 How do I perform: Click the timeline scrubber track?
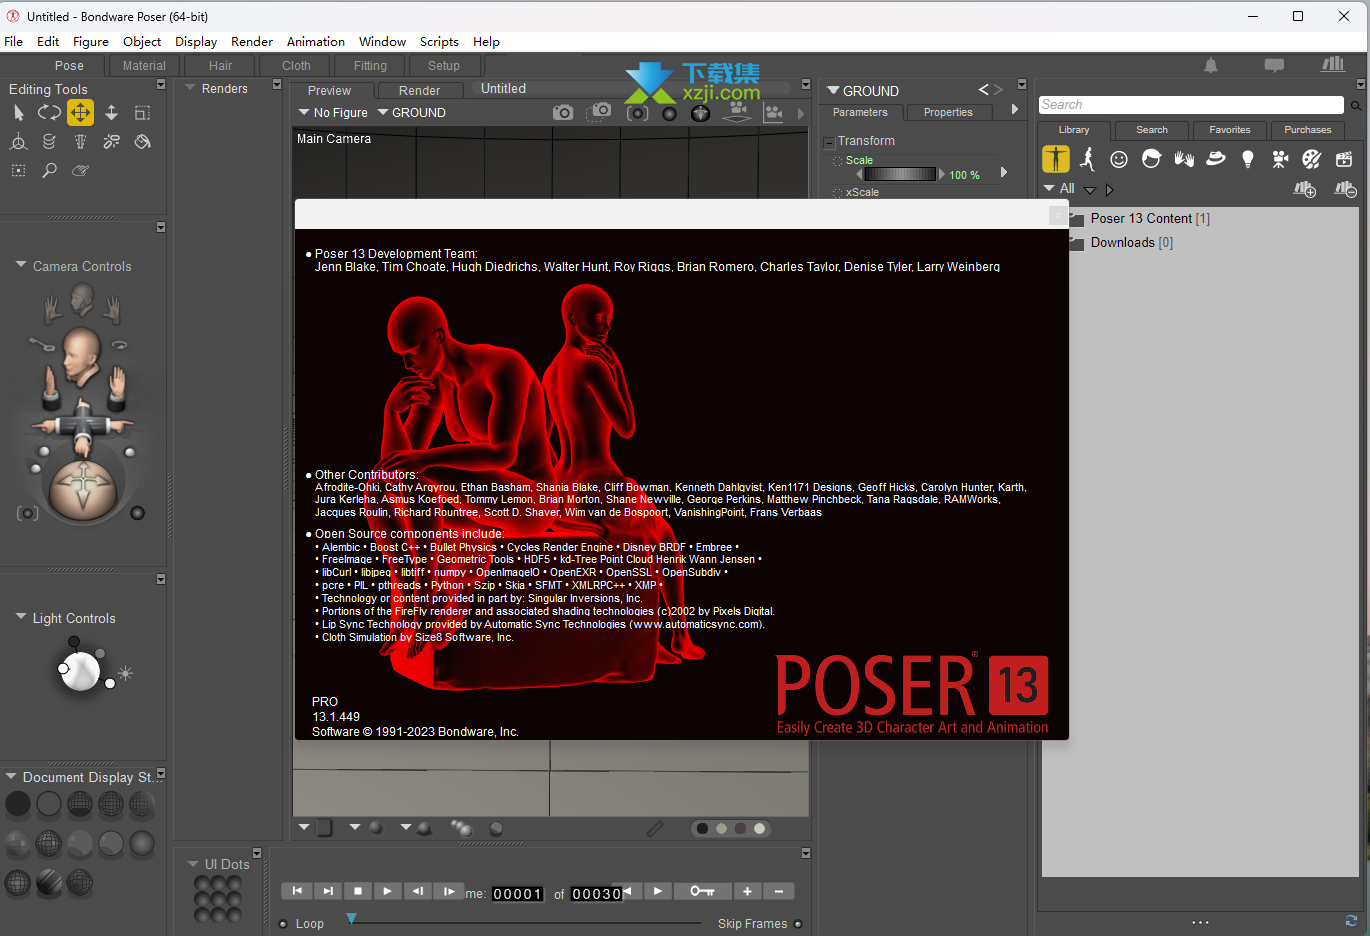[x=525, y=922]
